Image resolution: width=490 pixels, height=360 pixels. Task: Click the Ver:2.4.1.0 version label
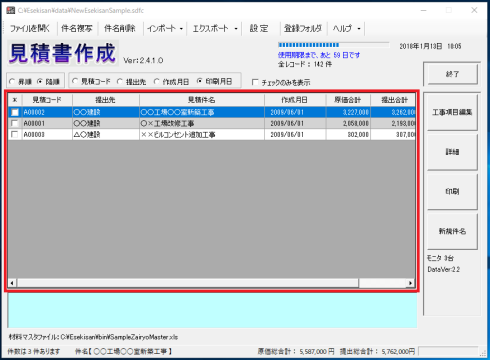point(143,60)
